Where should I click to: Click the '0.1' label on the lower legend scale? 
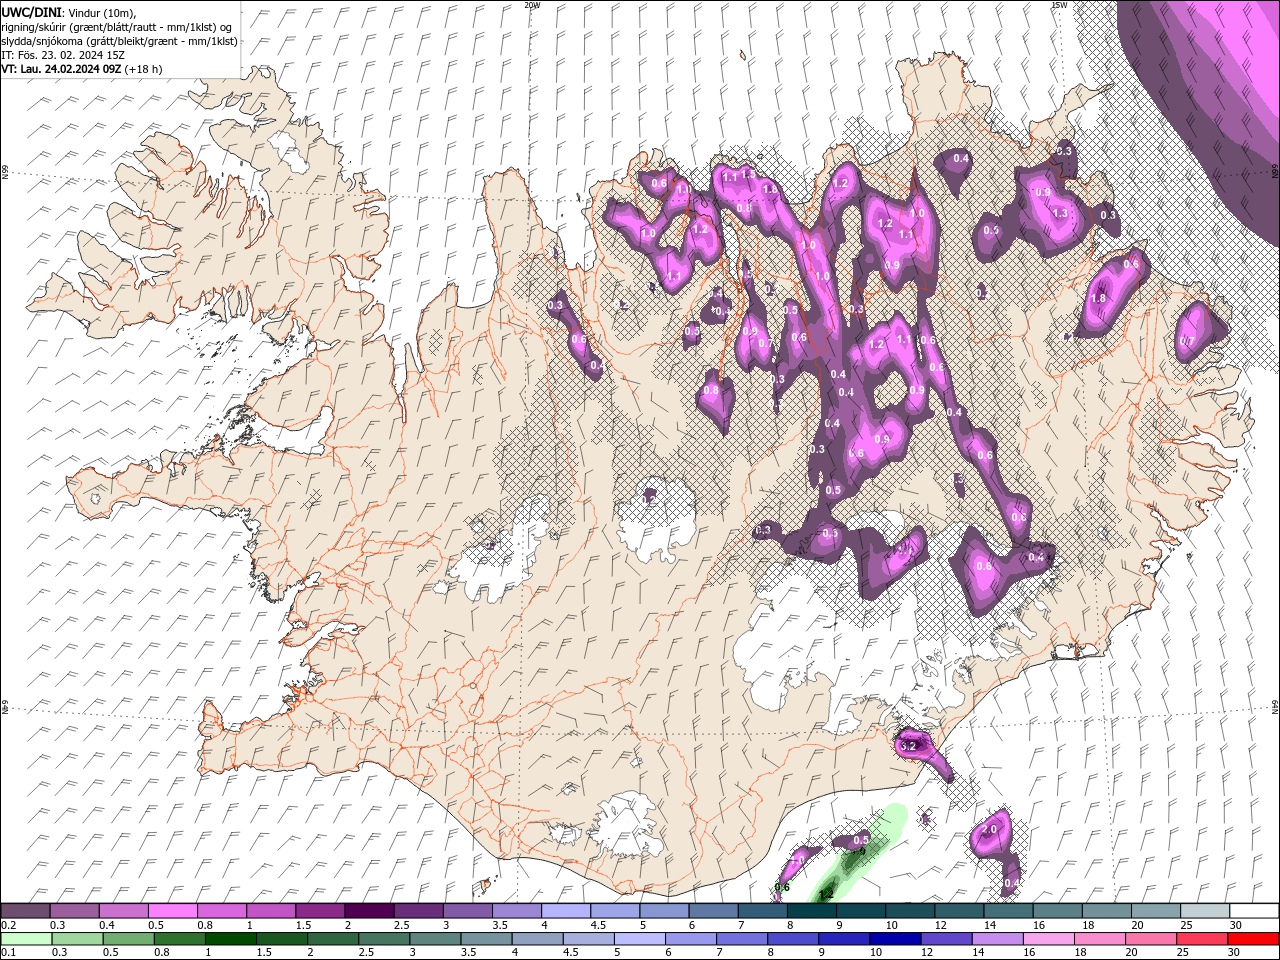click(x=10, y=953)
